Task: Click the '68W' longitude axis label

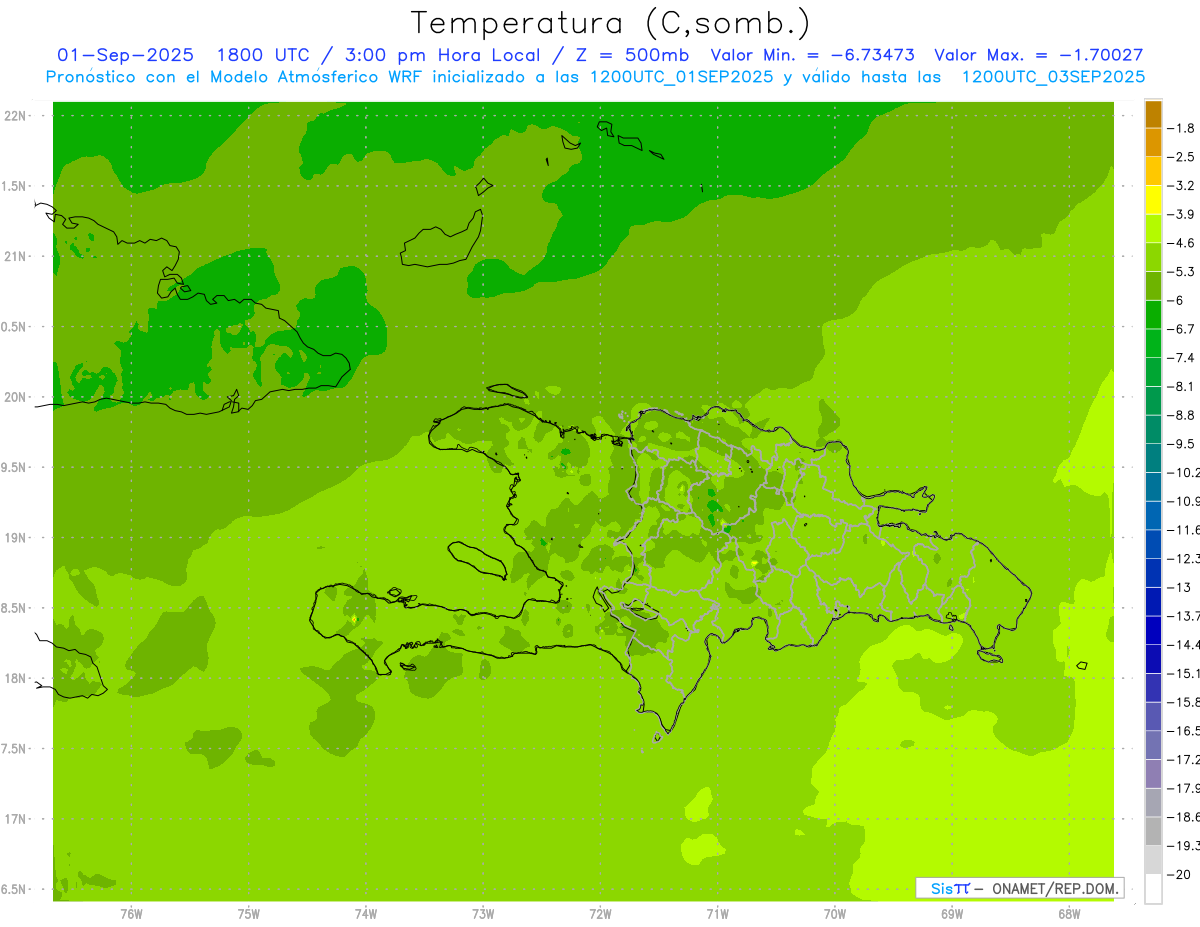Action: click(x=1068, y=913)
